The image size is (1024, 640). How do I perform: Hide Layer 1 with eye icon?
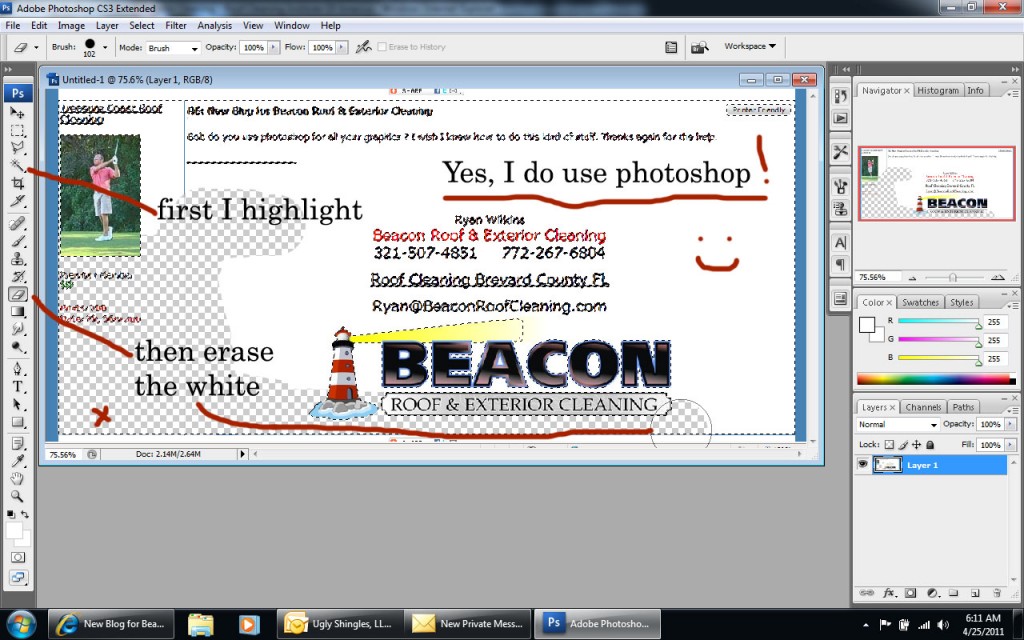[x=862, y=465]
